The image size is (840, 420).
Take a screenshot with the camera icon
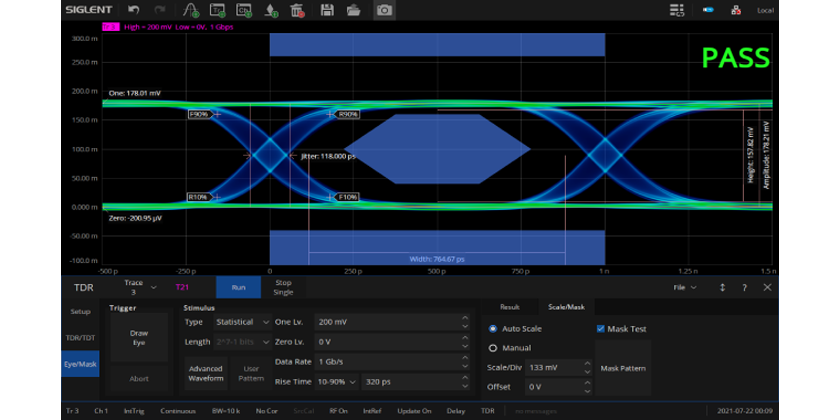point(383,10)
